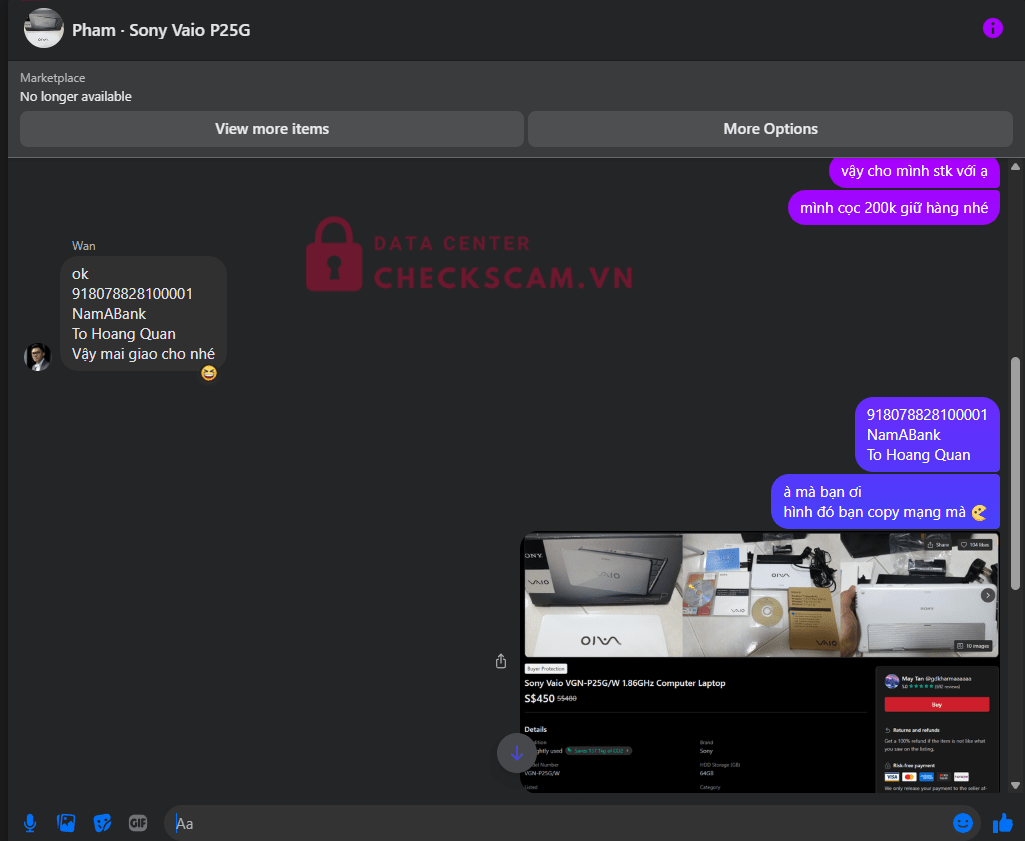The image size is (1025, 841).
Task: Click the red Buy button in screenshot
Action: coord(936,704)
